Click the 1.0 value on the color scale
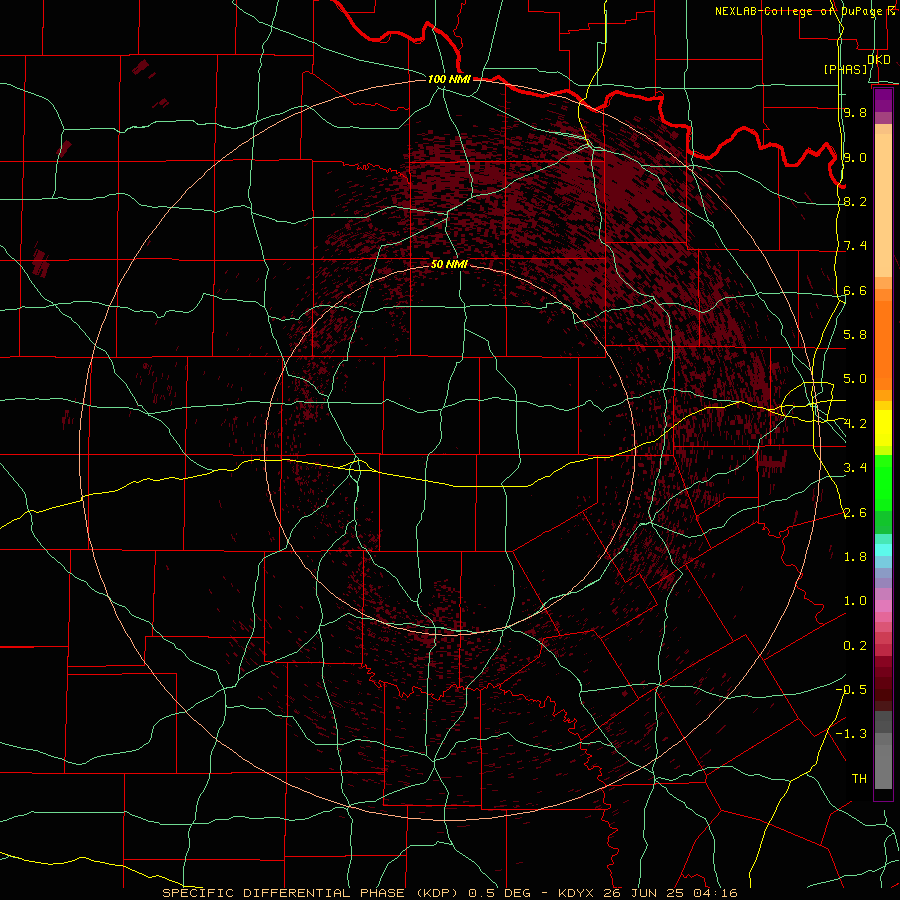The image size is (900, 900). coord(855,601)
